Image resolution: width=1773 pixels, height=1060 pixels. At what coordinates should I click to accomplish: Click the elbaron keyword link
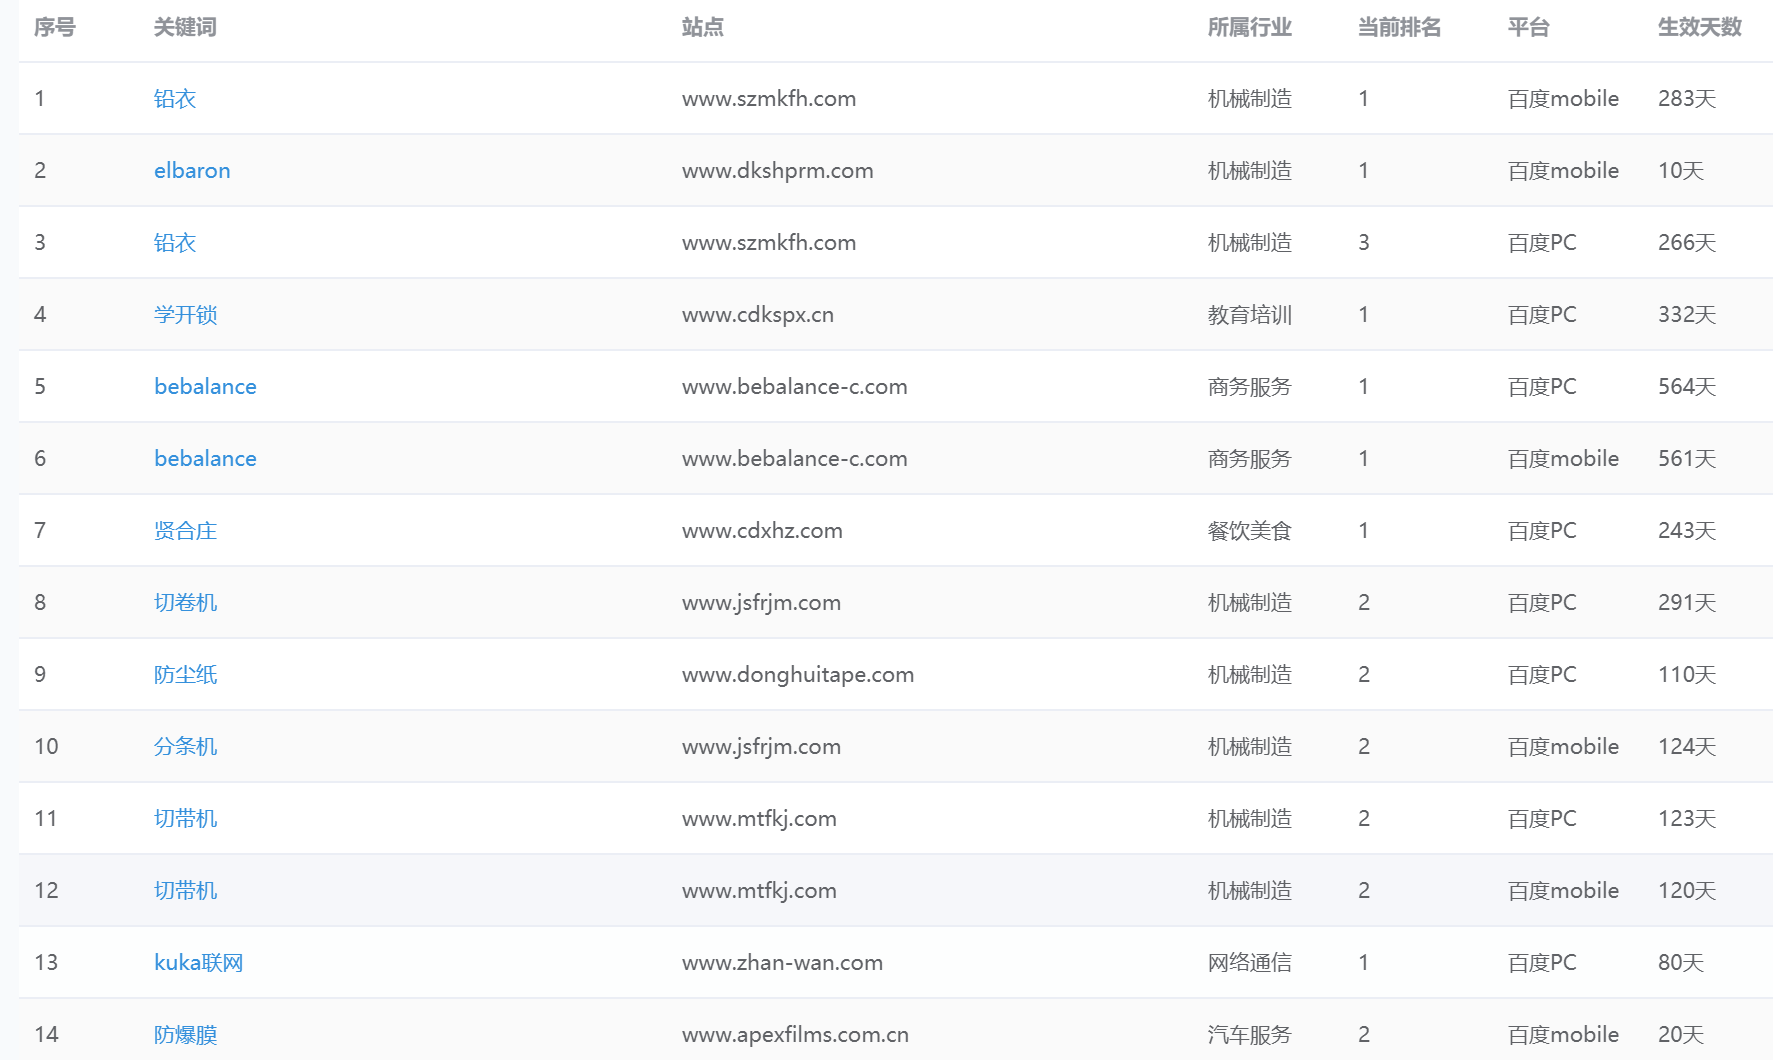[192, 171]
